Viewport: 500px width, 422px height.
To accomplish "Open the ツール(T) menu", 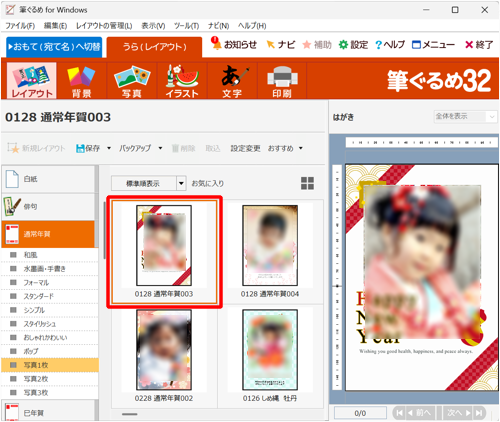I will tap(186, 26).
